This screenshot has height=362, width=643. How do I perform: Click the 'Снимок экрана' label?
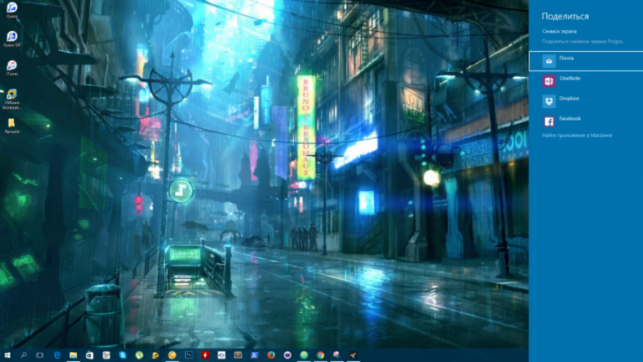pyautogui.click(x=559, y=31)
